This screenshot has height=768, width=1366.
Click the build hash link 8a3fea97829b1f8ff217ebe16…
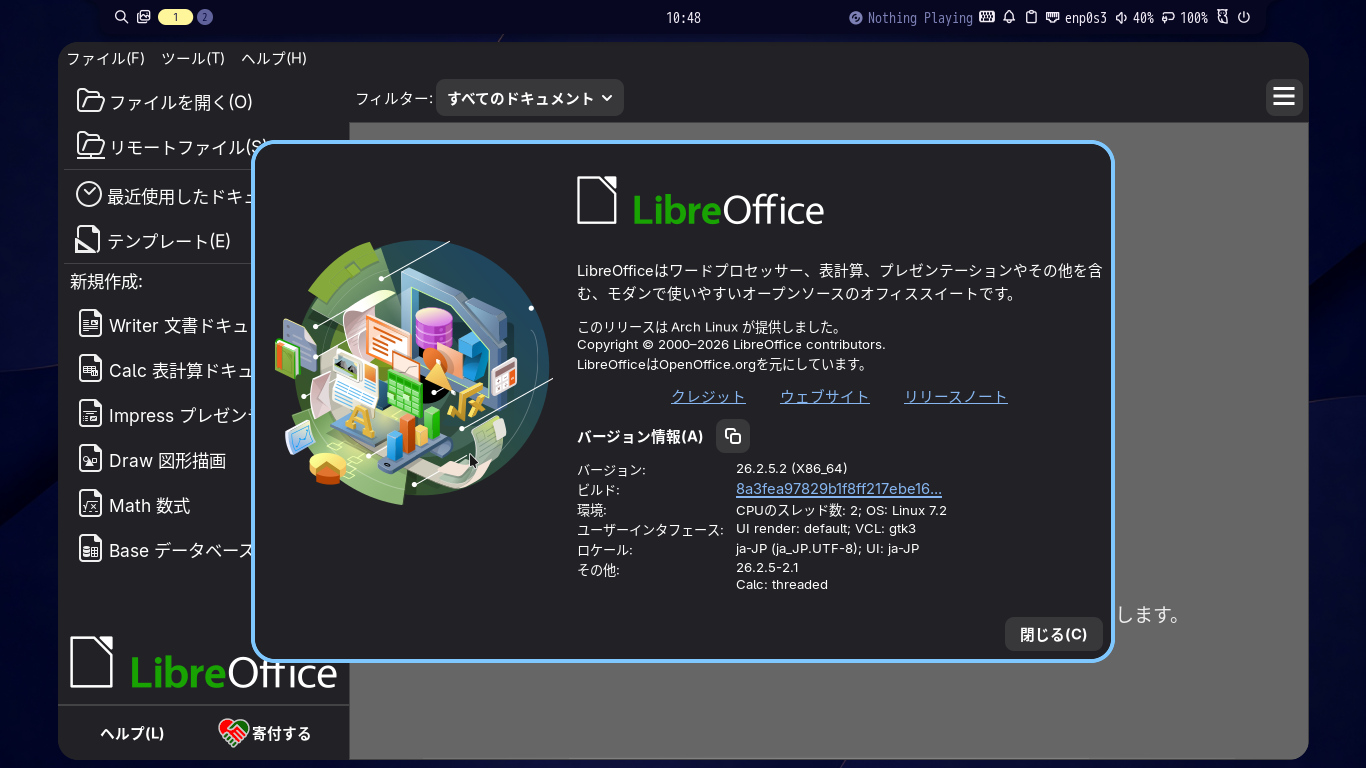(x=839, y=489)
